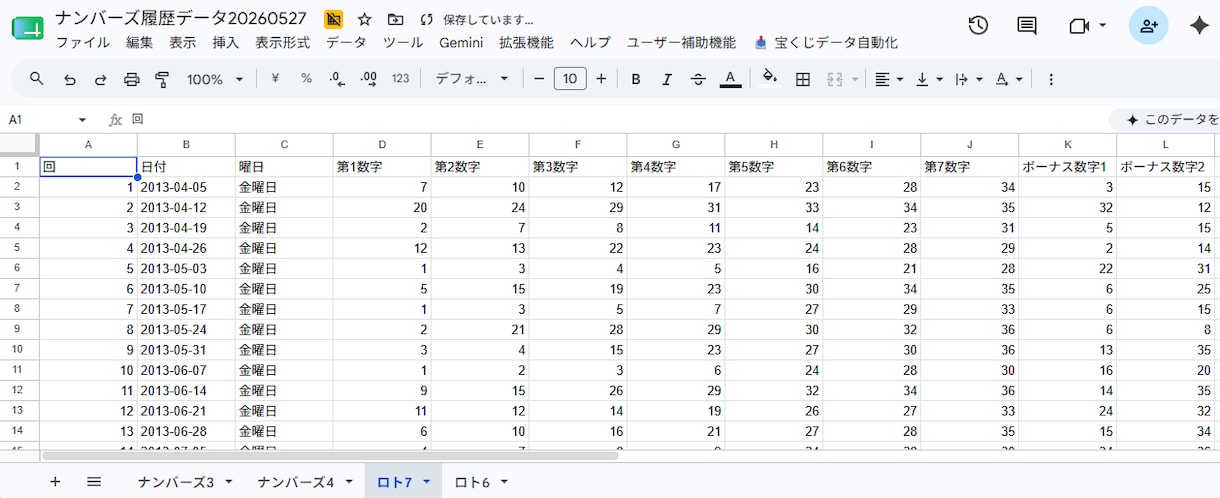This screenshot has height=498, width=1220.
Task: Open version history clock icon
Action: 978,26
